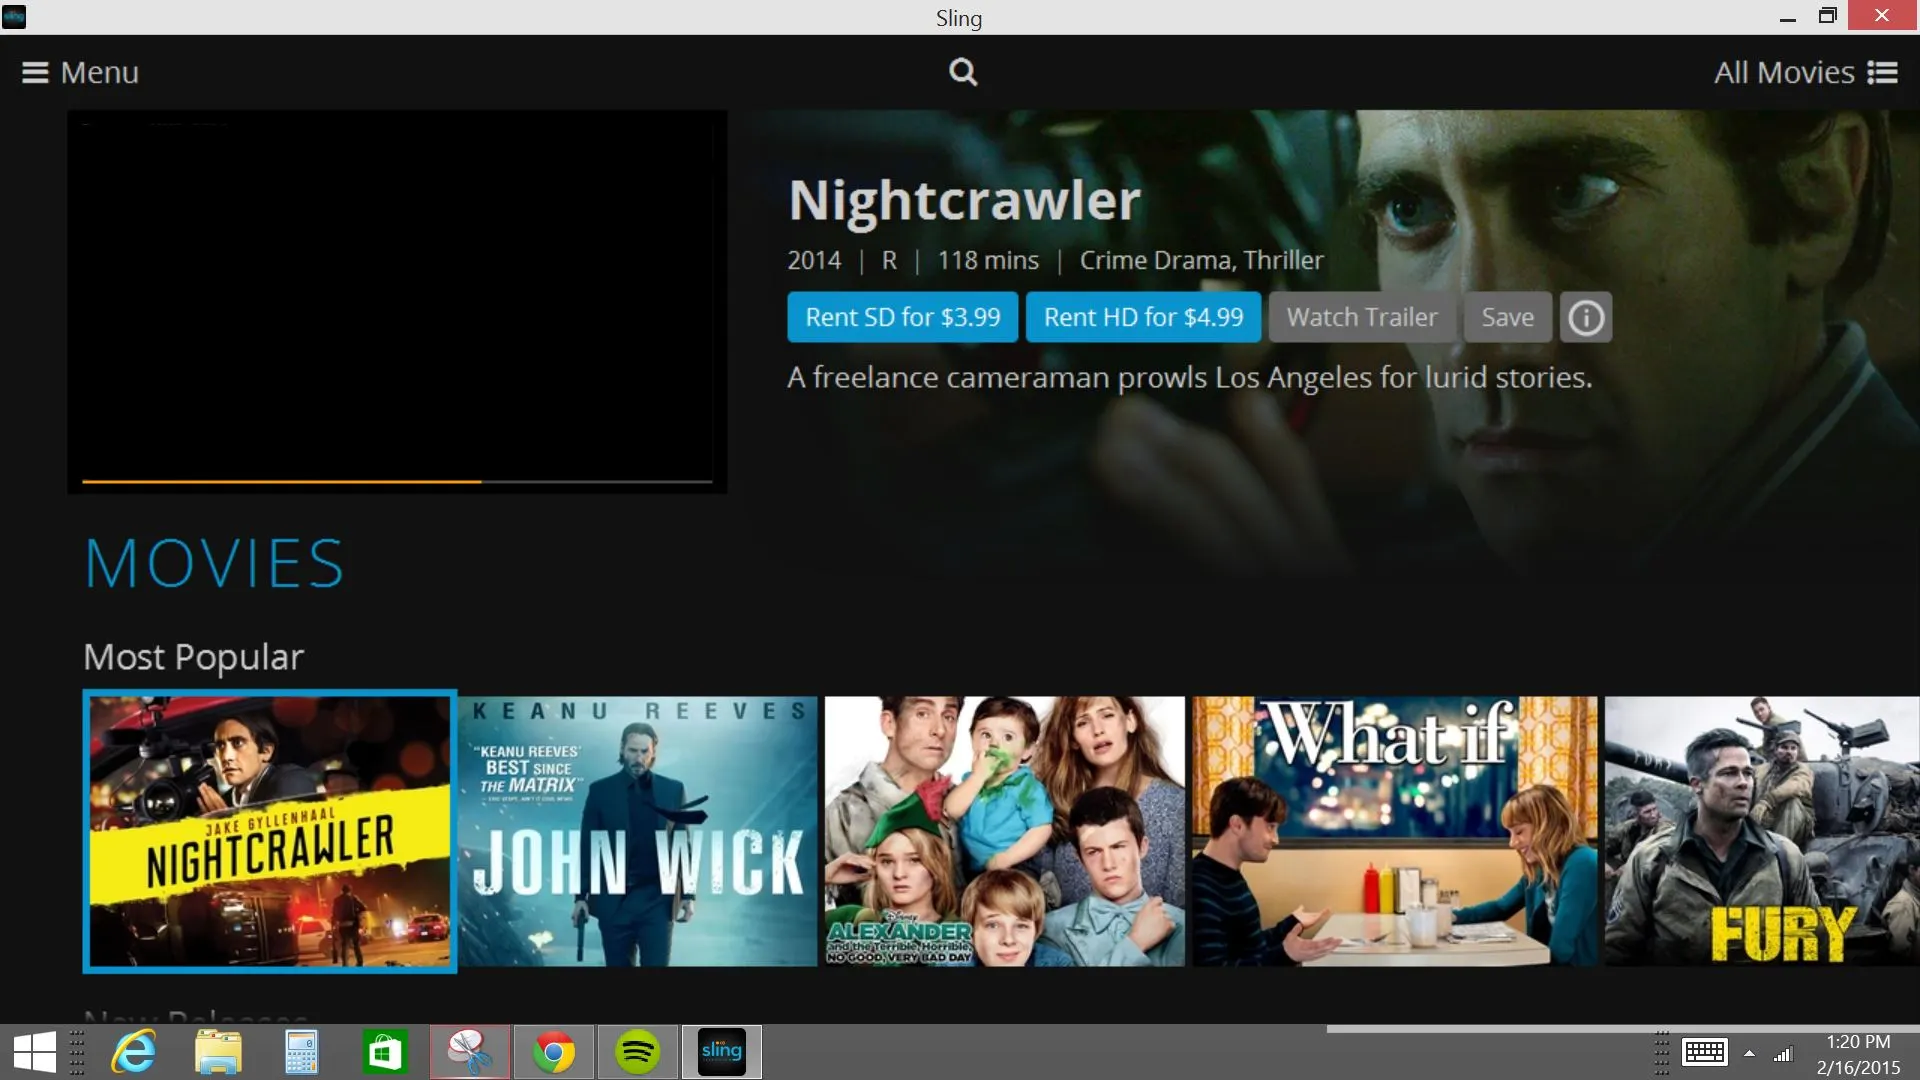The width and height of the screenshot is (1920, 1080).
Task: Launch Internet Explorer from taskbar
Action: click(133, 1052)
